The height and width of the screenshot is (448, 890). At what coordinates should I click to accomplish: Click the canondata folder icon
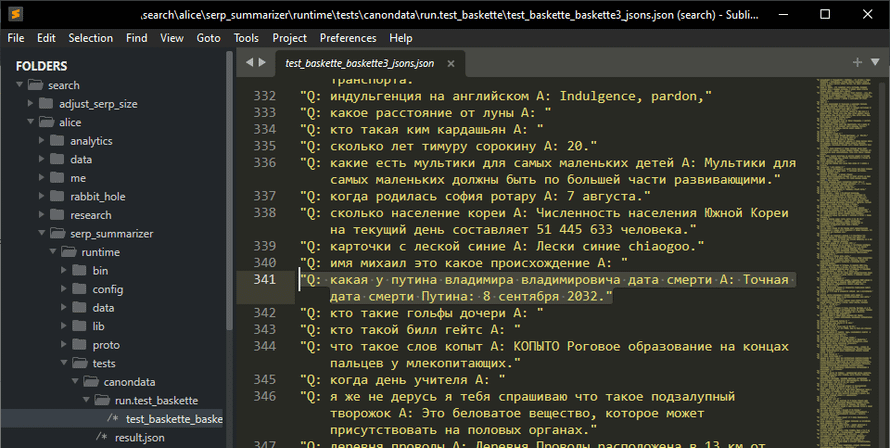pyautogui.click(x=91, y=382)
